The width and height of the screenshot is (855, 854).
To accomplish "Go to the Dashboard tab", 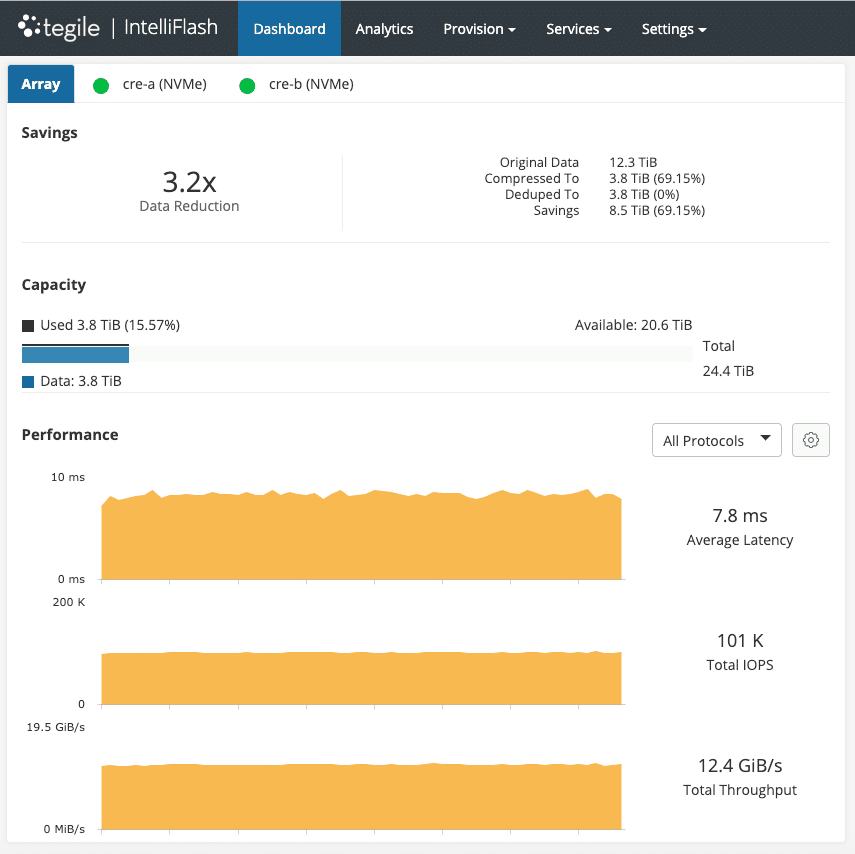I will (289, 29).
